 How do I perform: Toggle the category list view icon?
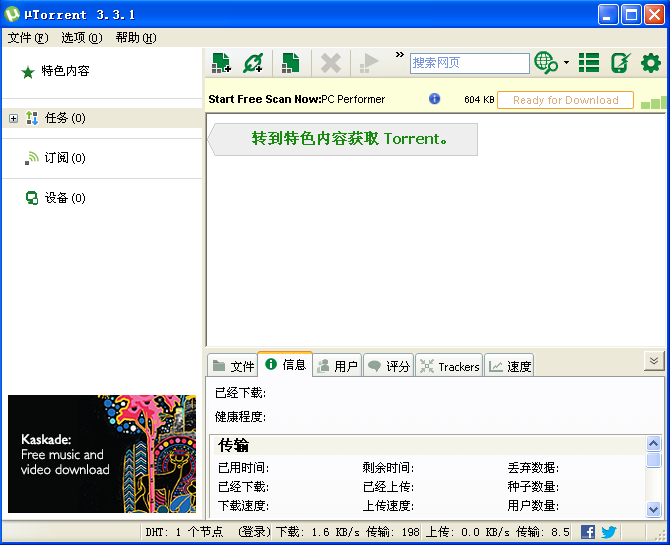589,63
